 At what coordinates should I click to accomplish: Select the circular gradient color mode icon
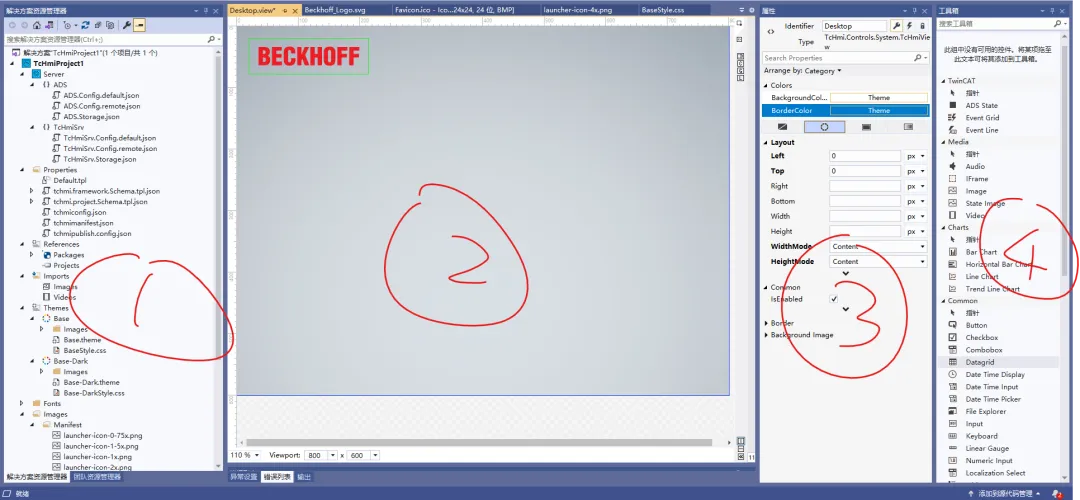(x=824, y=127)
